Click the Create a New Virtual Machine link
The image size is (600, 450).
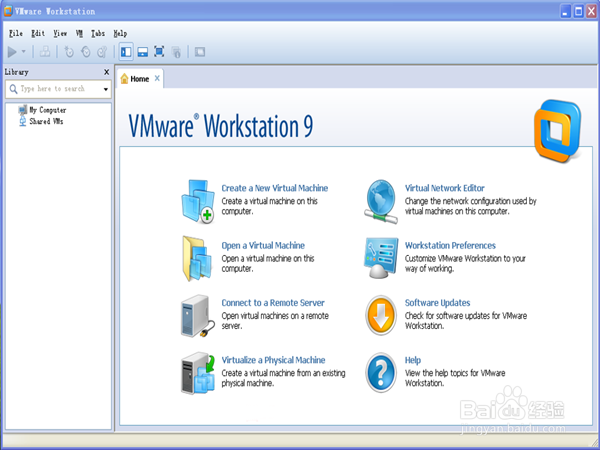point(275,188)
